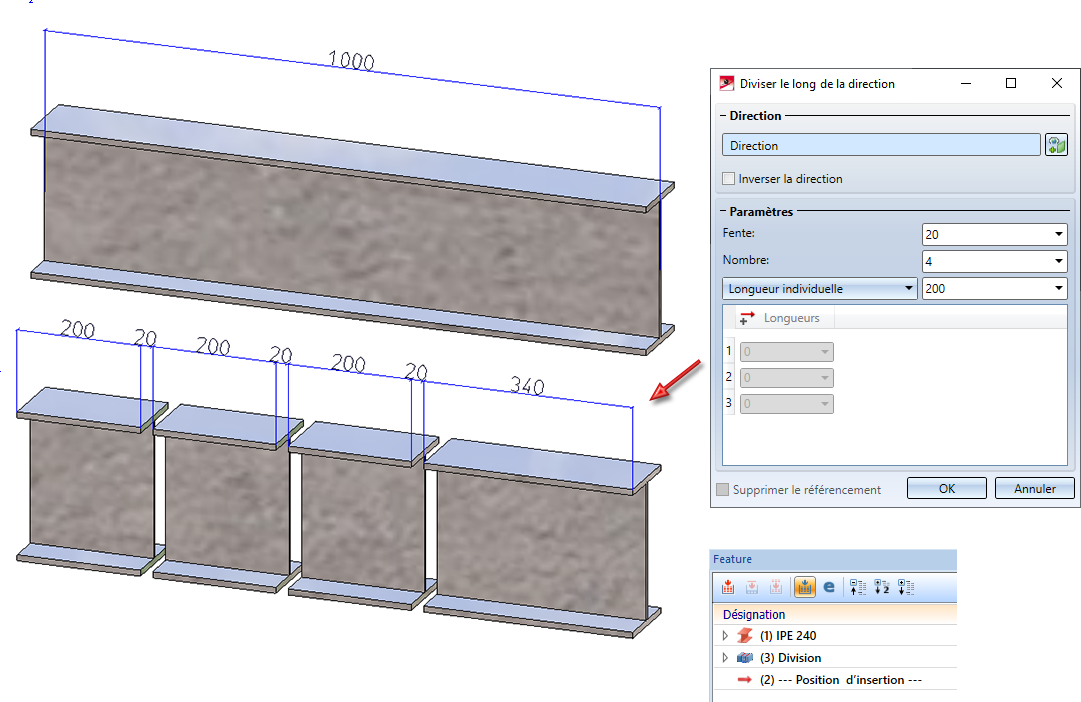
Task: Click the 340 dimension text on lower beam
Action: (x=527, y=385)
